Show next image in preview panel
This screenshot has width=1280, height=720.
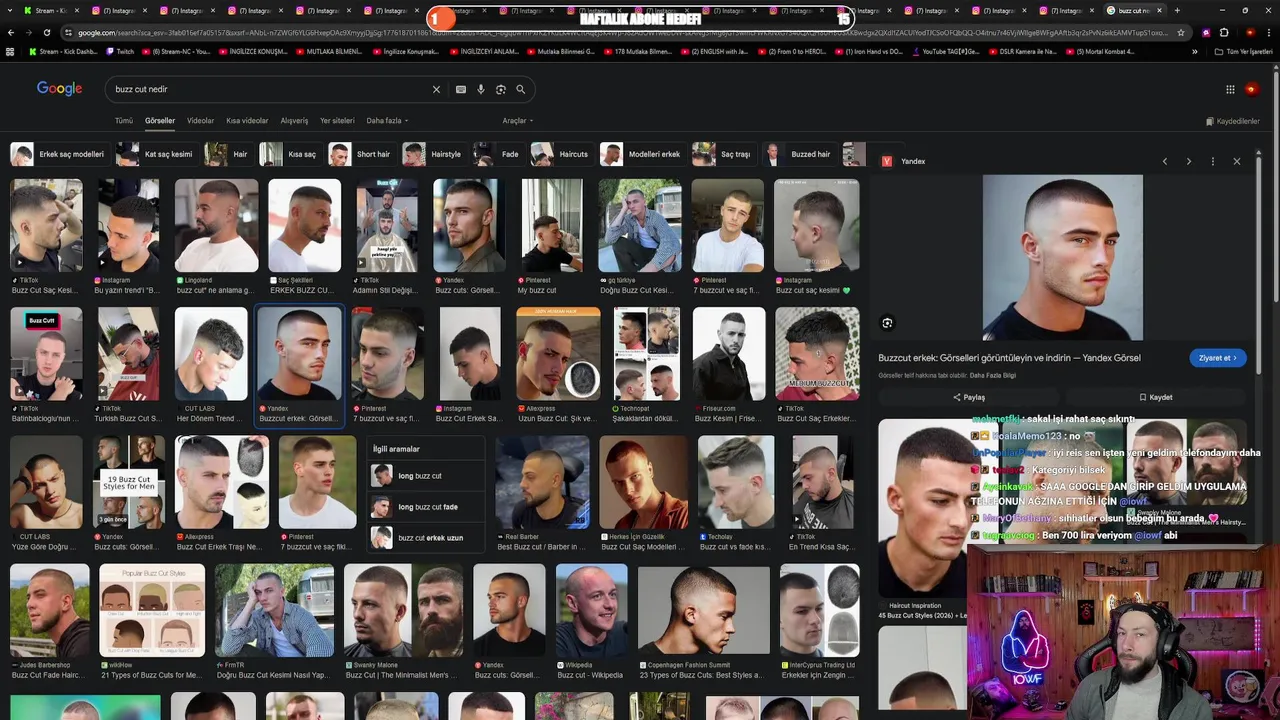[x=1189, y=161]
